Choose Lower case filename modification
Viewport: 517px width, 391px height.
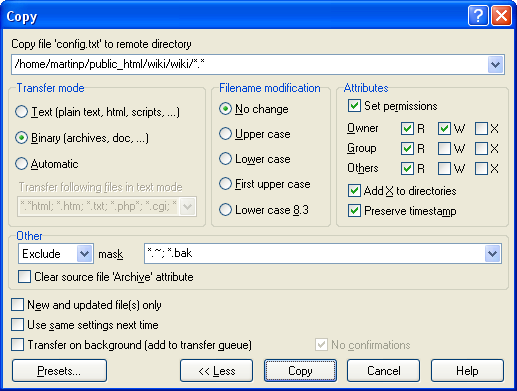(x=225, y=159)
